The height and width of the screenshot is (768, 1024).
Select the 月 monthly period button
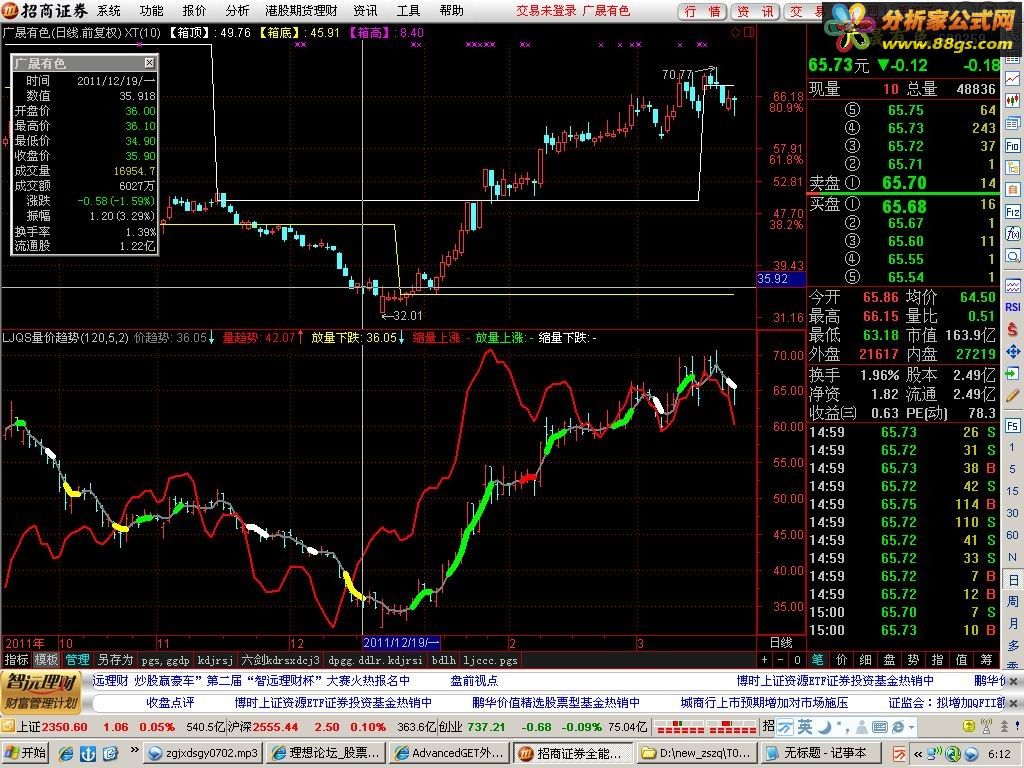coord(1012,623)
